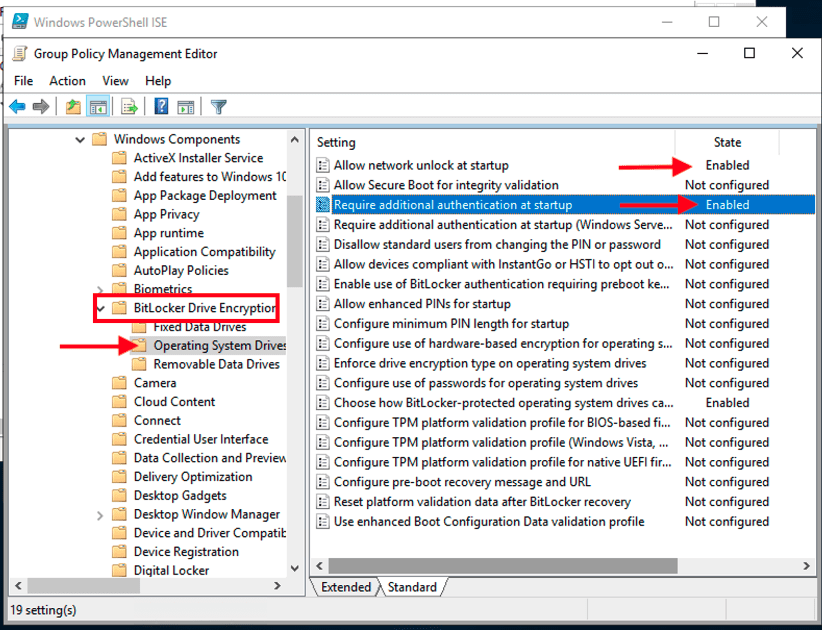This screenshot has width=822, height=630.
Task: Open the Action menu
Action: pos(67,81)
